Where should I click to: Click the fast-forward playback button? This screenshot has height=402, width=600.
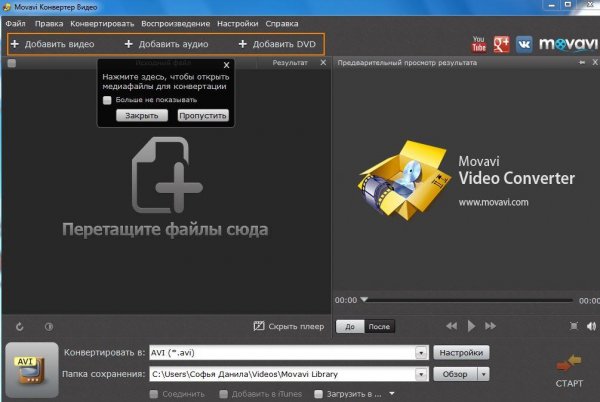coord(491,326)
